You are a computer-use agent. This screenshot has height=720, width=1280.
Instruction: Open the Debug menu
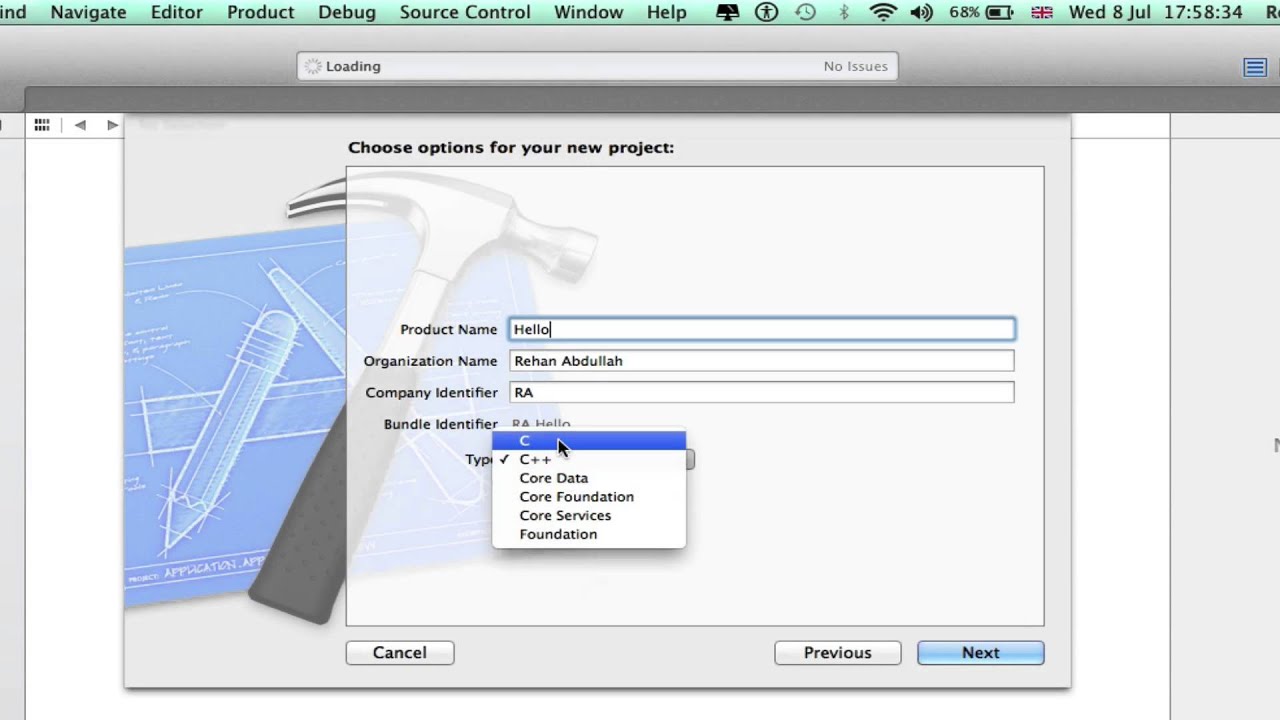(347, 12)
